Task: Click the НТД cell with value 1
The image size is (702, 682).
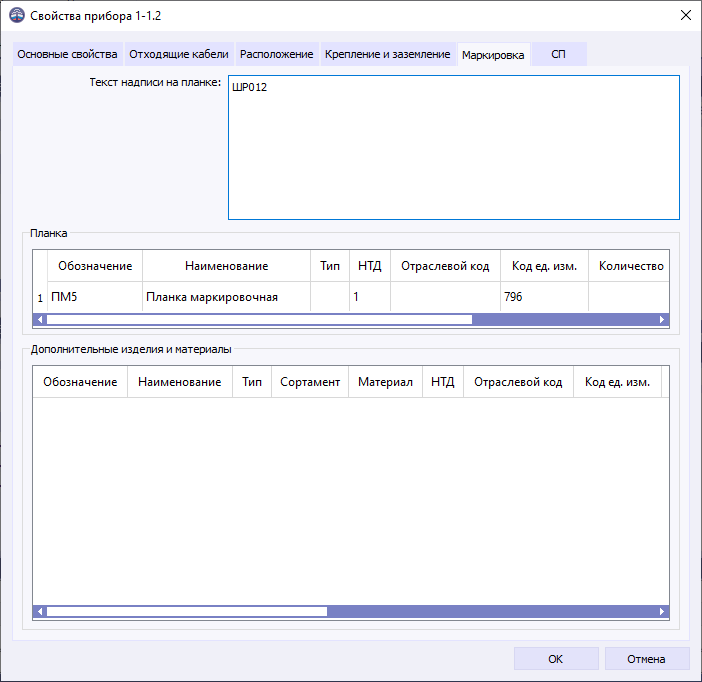Action: point(370,296)
